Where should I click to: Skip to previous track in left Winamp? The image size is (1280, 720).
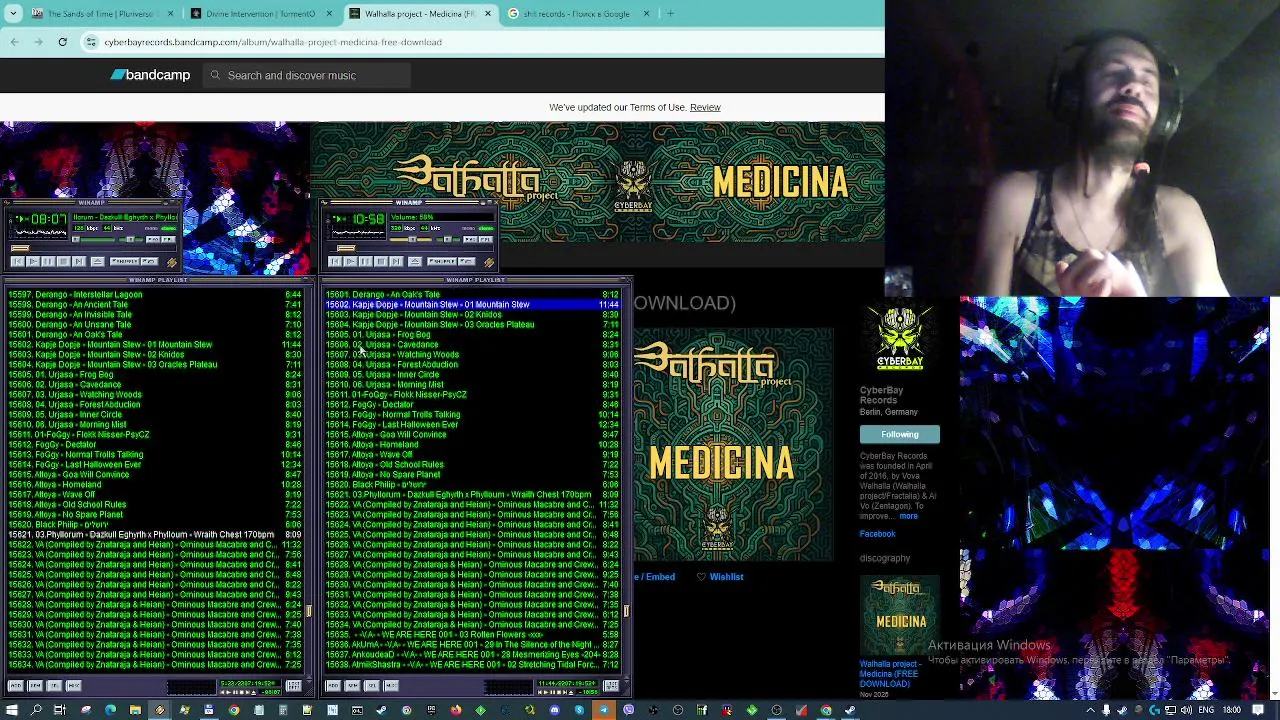(17, 261)
